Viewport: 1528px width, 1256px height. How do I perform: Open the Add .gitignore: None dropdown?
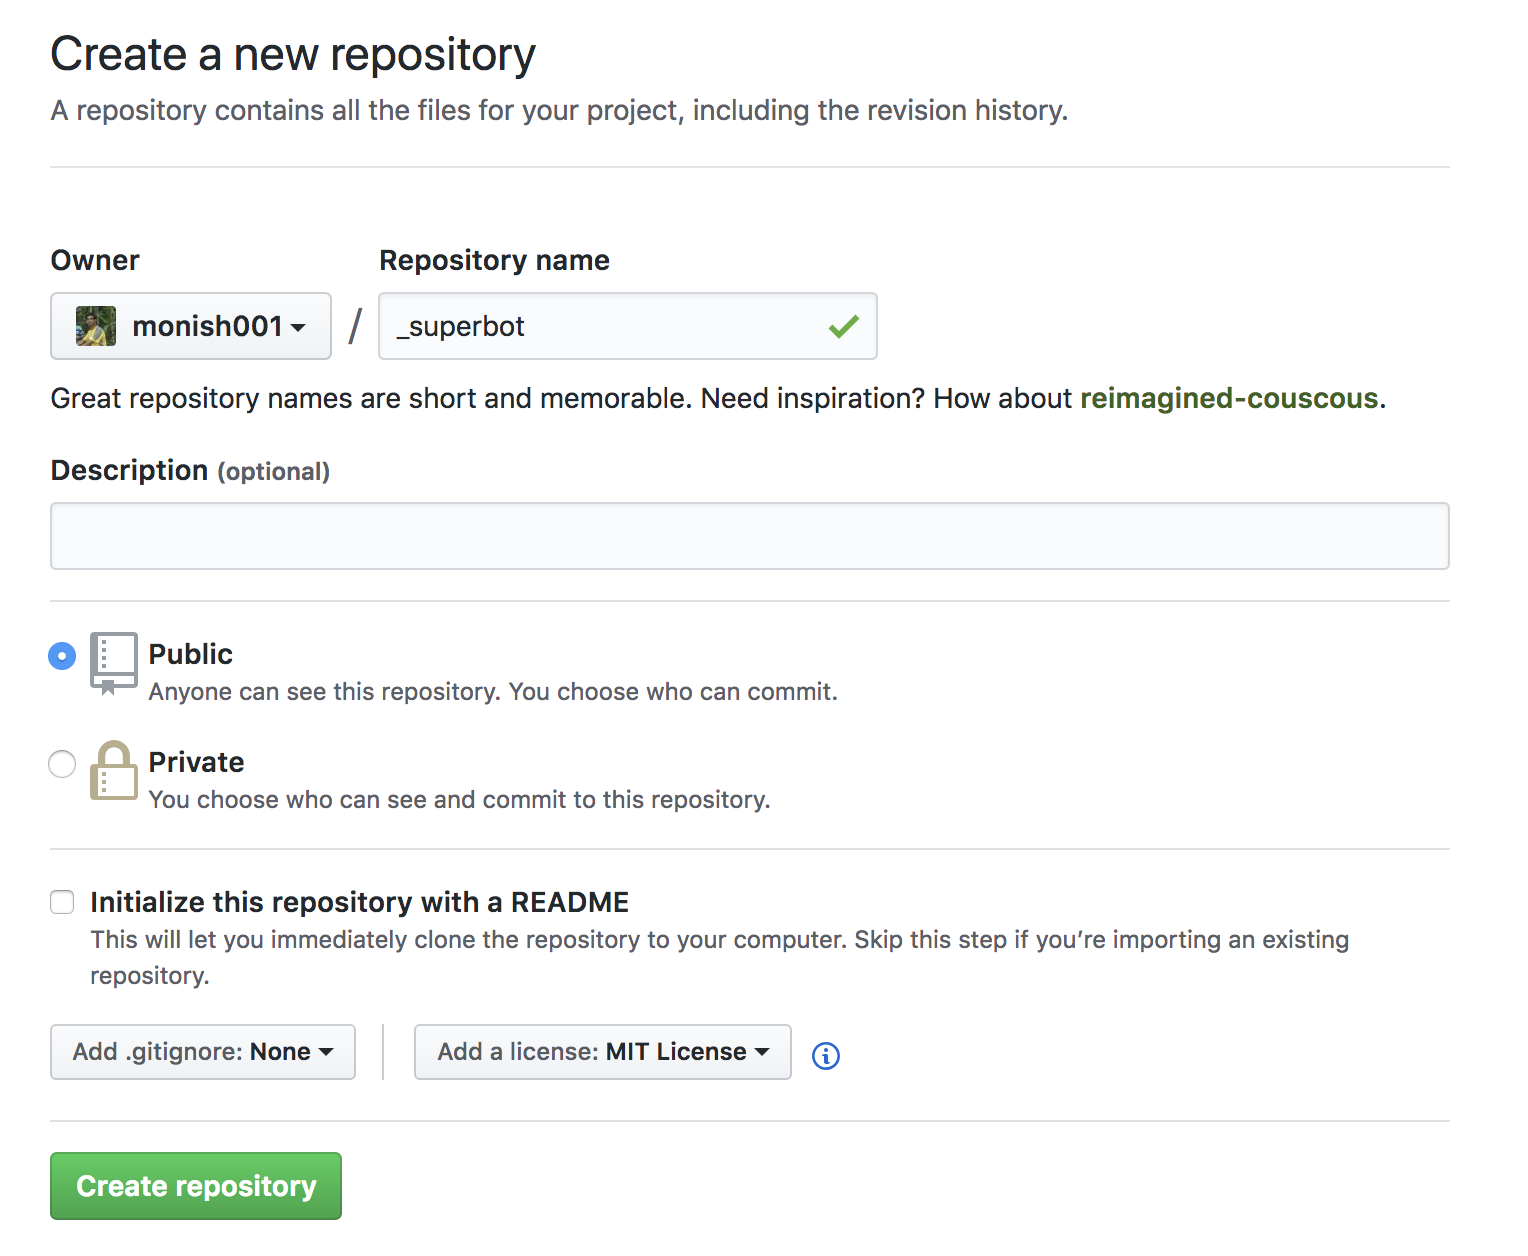pos(202,1052)
